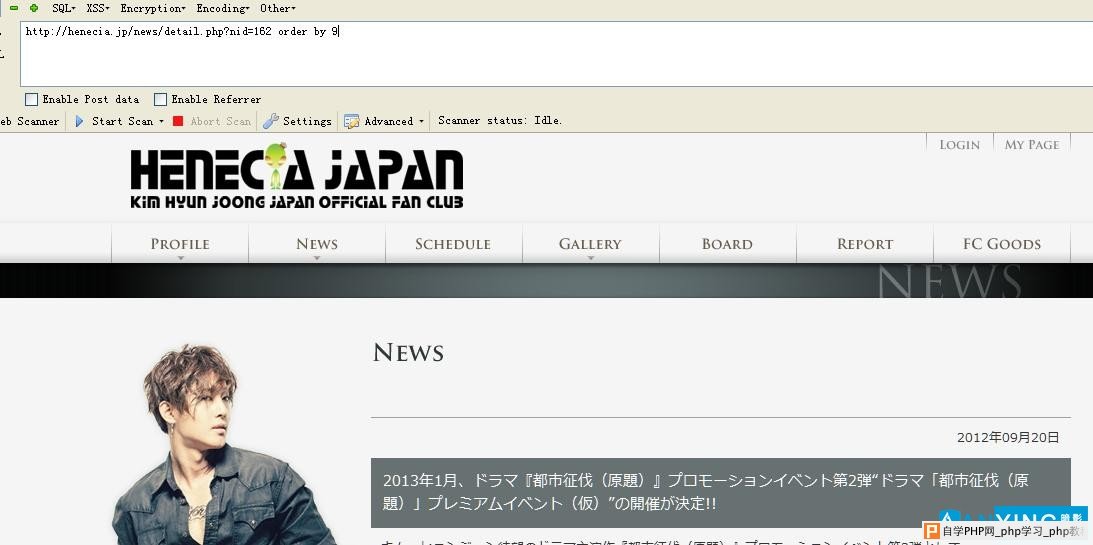Click the Settings label
This screenshot has width=1093, height=545.
[x=307, y=121]
